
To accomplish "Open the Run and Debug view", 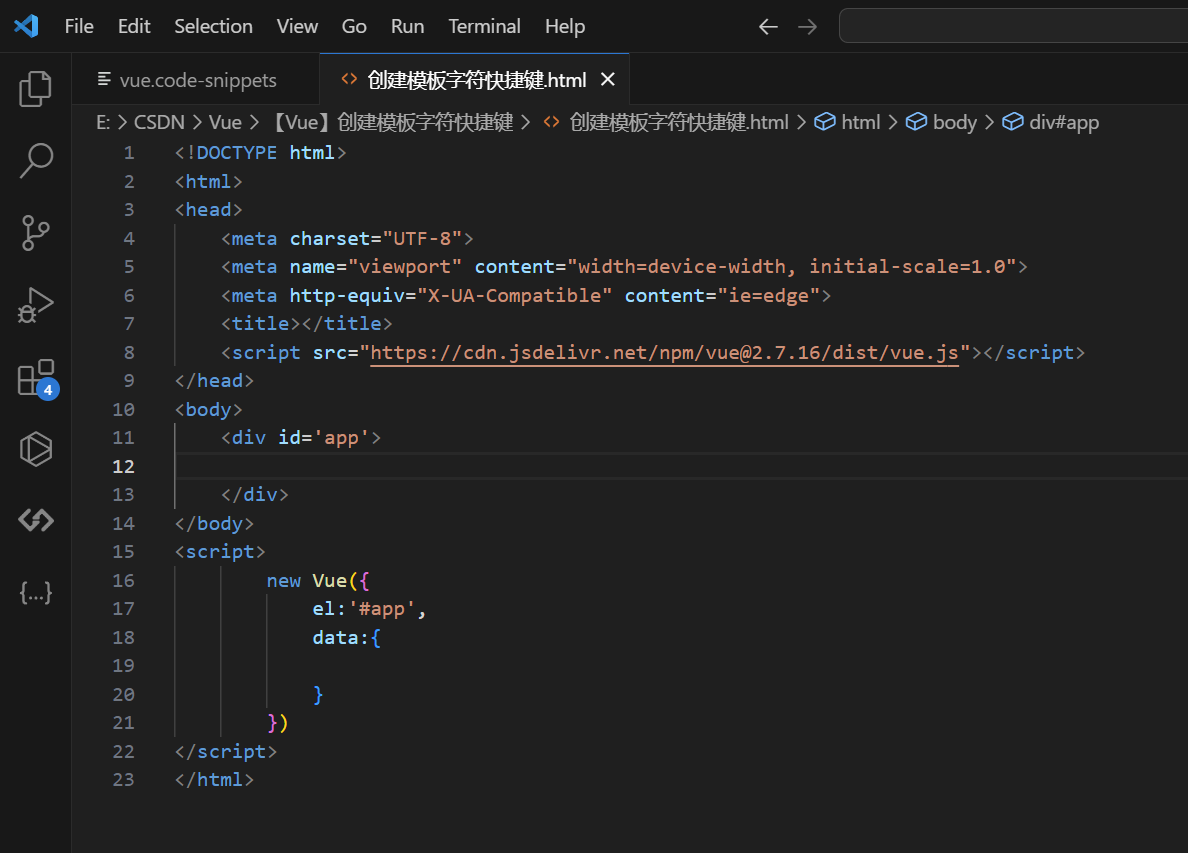I will point(36,305).
